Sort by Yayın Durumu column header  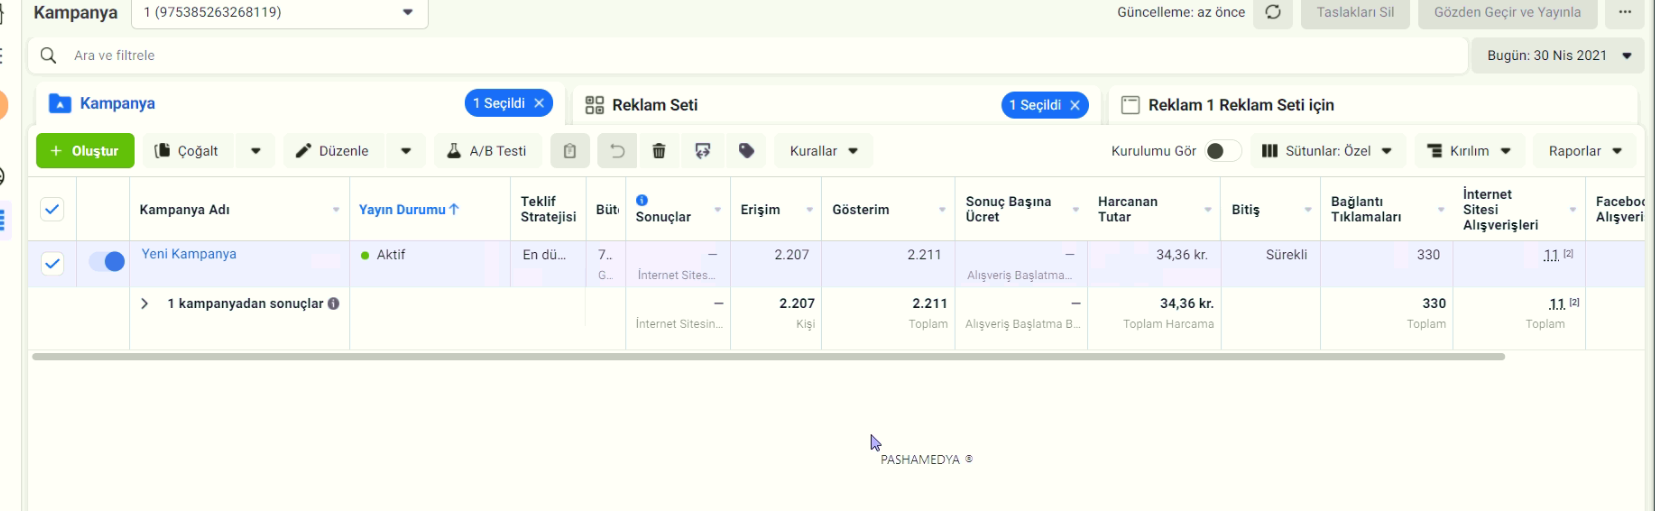tap(408, 209)
